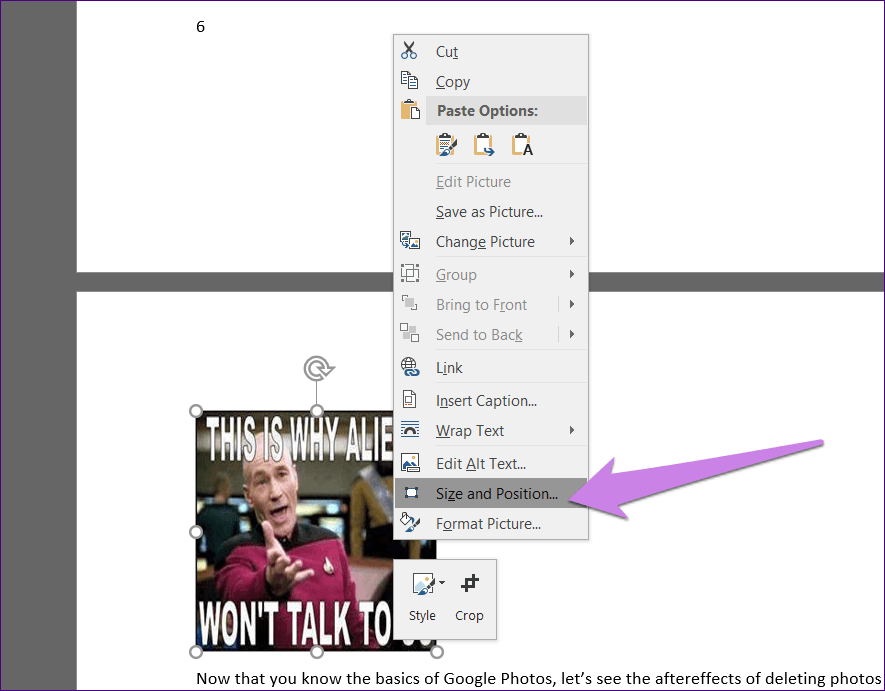
Task: Click the Link globe icon
Action: pyautogui.click(x=410, y=367)
